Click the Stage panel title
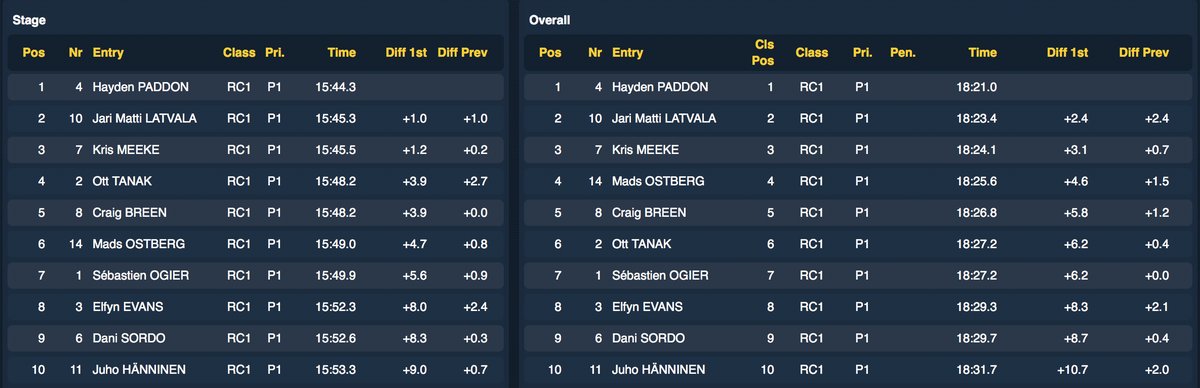The height and width of the screenshot is (388, 1200). coord(28,20)
